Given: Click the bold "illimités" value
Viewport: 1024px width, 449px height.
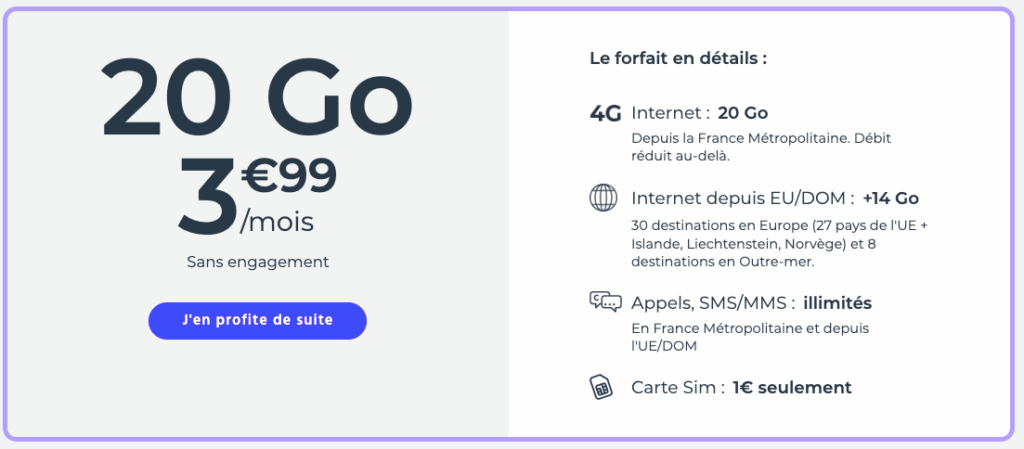Looking at the screenshot, I should click(838, 302).
